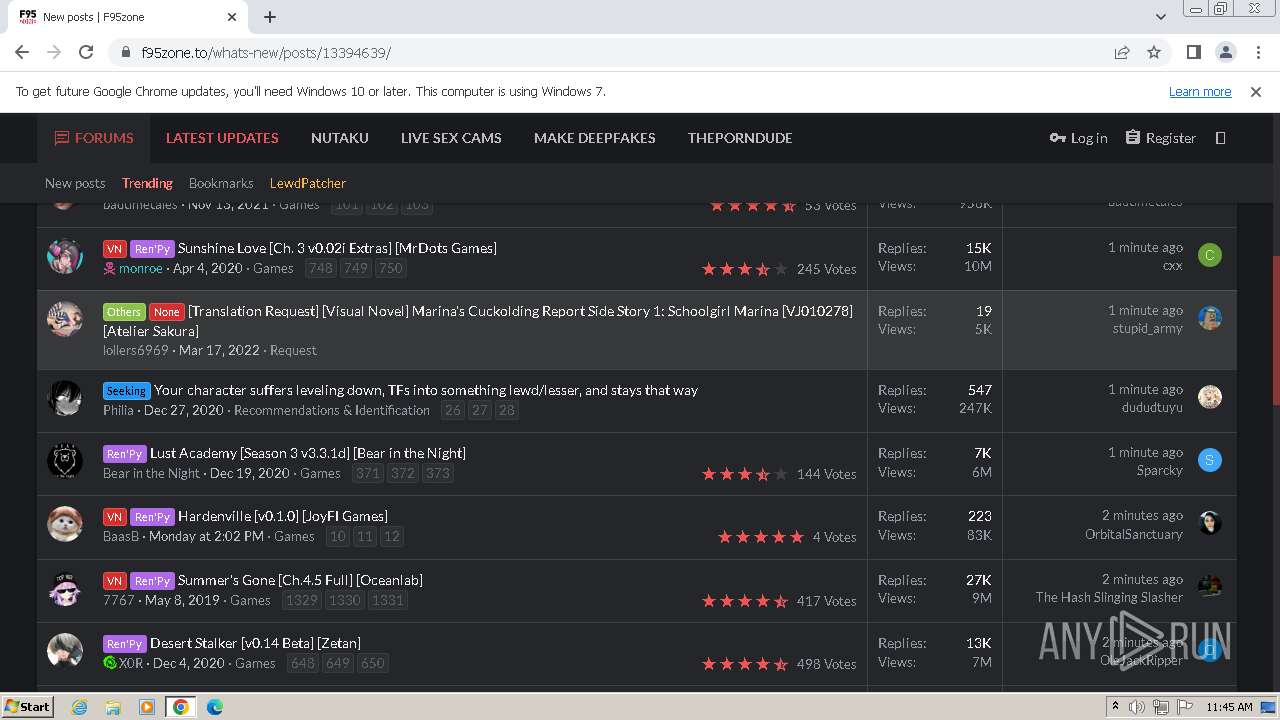Share this page icon in address bar
Screen dimensions: 1280x720
[1122, 52]
